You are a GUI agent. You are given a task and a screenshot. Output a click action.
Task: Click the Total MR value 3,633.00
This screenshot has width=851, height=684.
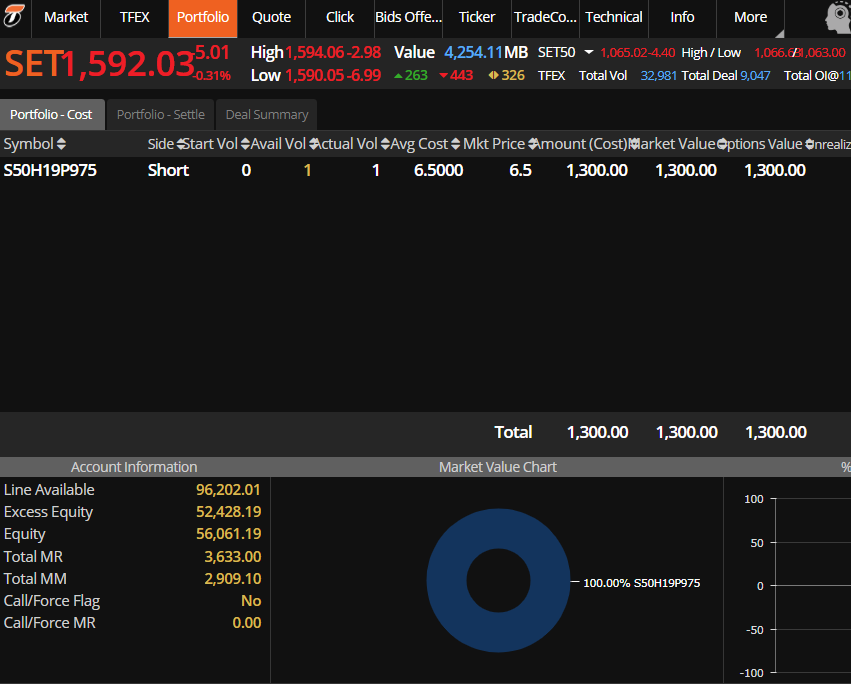(233, 556)
